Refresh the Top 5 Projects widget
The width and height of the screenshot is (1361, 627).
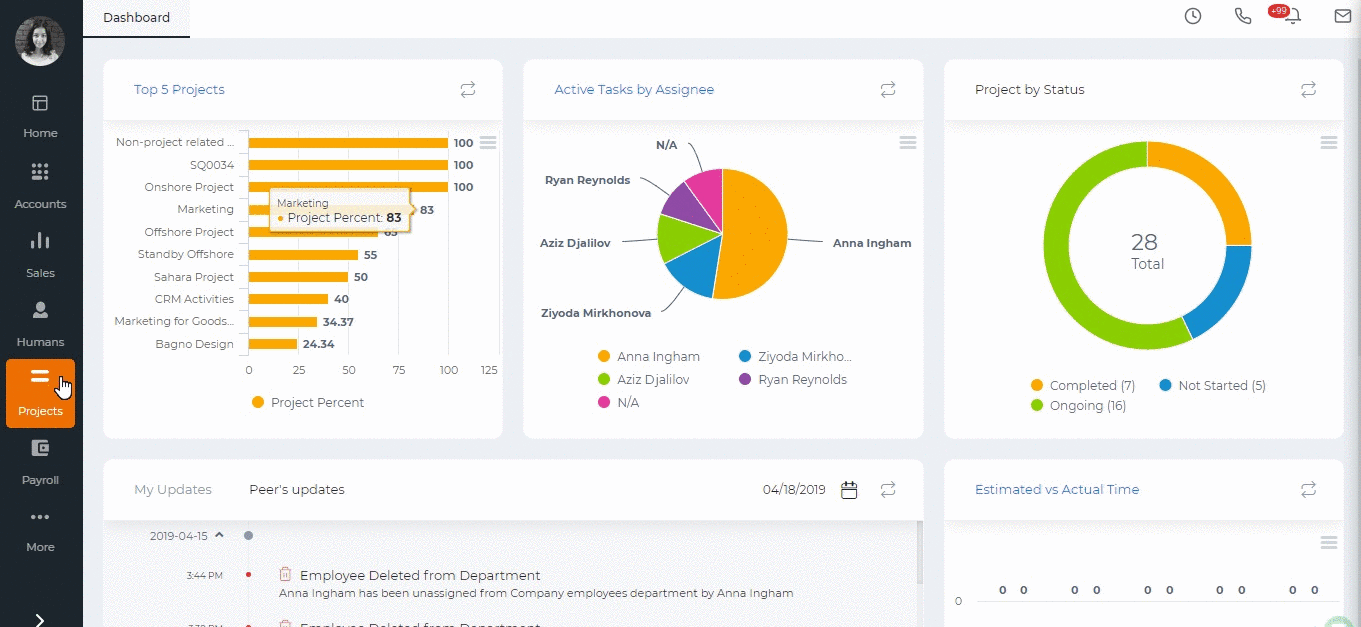pos(468,90)
